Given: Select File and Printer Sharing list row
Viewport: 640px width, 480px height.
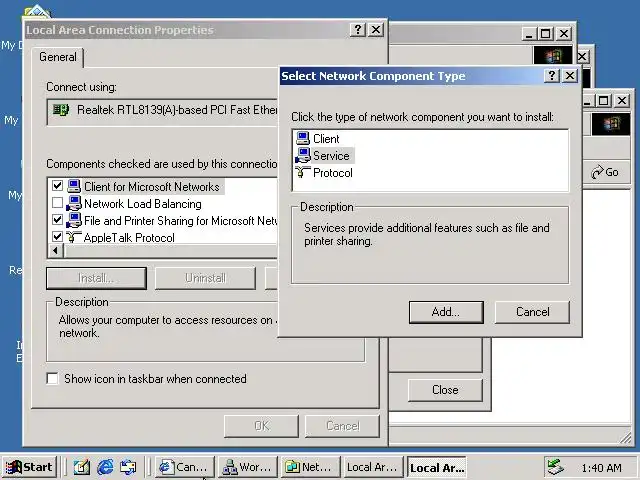Looking at the screenshot, I should (x=163, y=220).
